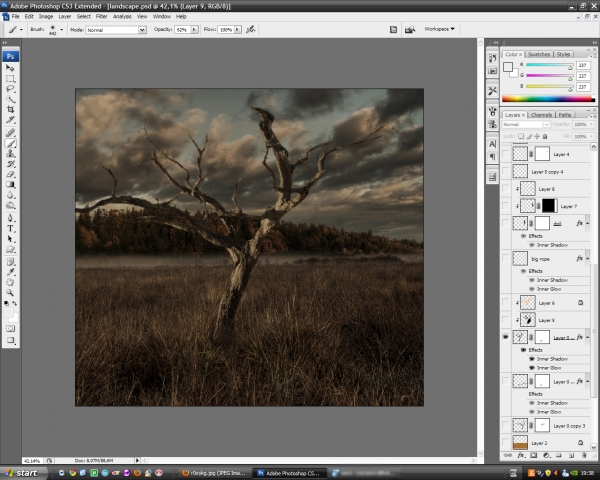Enable airbrush in options bar

tap(251, 29)
